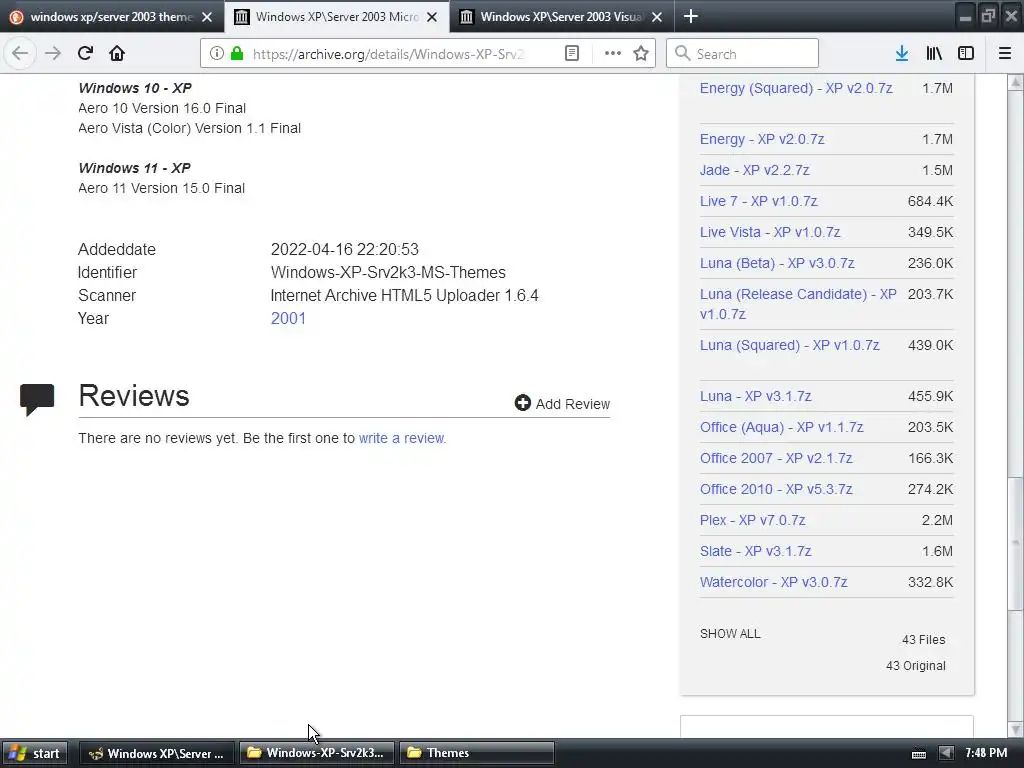Screen dimensions: 1024x768
Task: Select the identifier 'Windows-XP-Srv2k3-MS-Themes' text
Action: (388, 272)
